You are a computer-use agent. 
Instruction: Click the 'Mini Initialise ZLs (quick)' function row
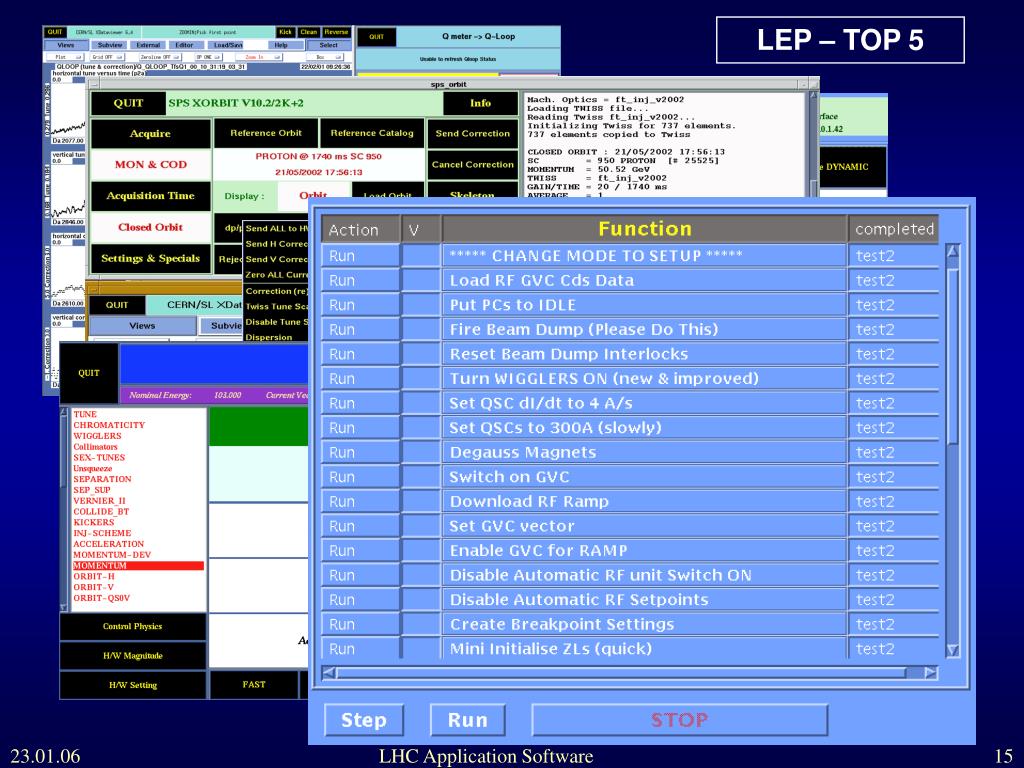[x=645, y=649]
